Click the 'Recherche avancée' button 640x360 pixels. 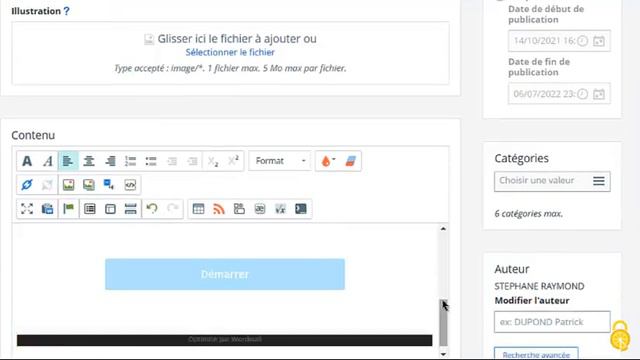[x=536, y=354]
